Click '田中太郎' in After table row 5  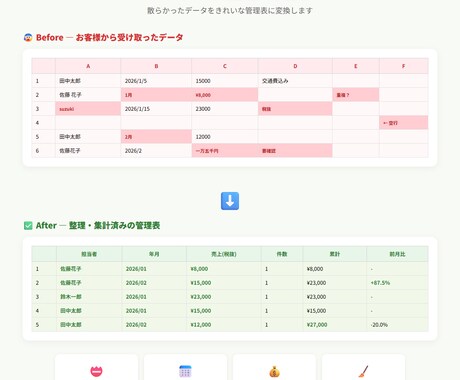tap(89, 325)
